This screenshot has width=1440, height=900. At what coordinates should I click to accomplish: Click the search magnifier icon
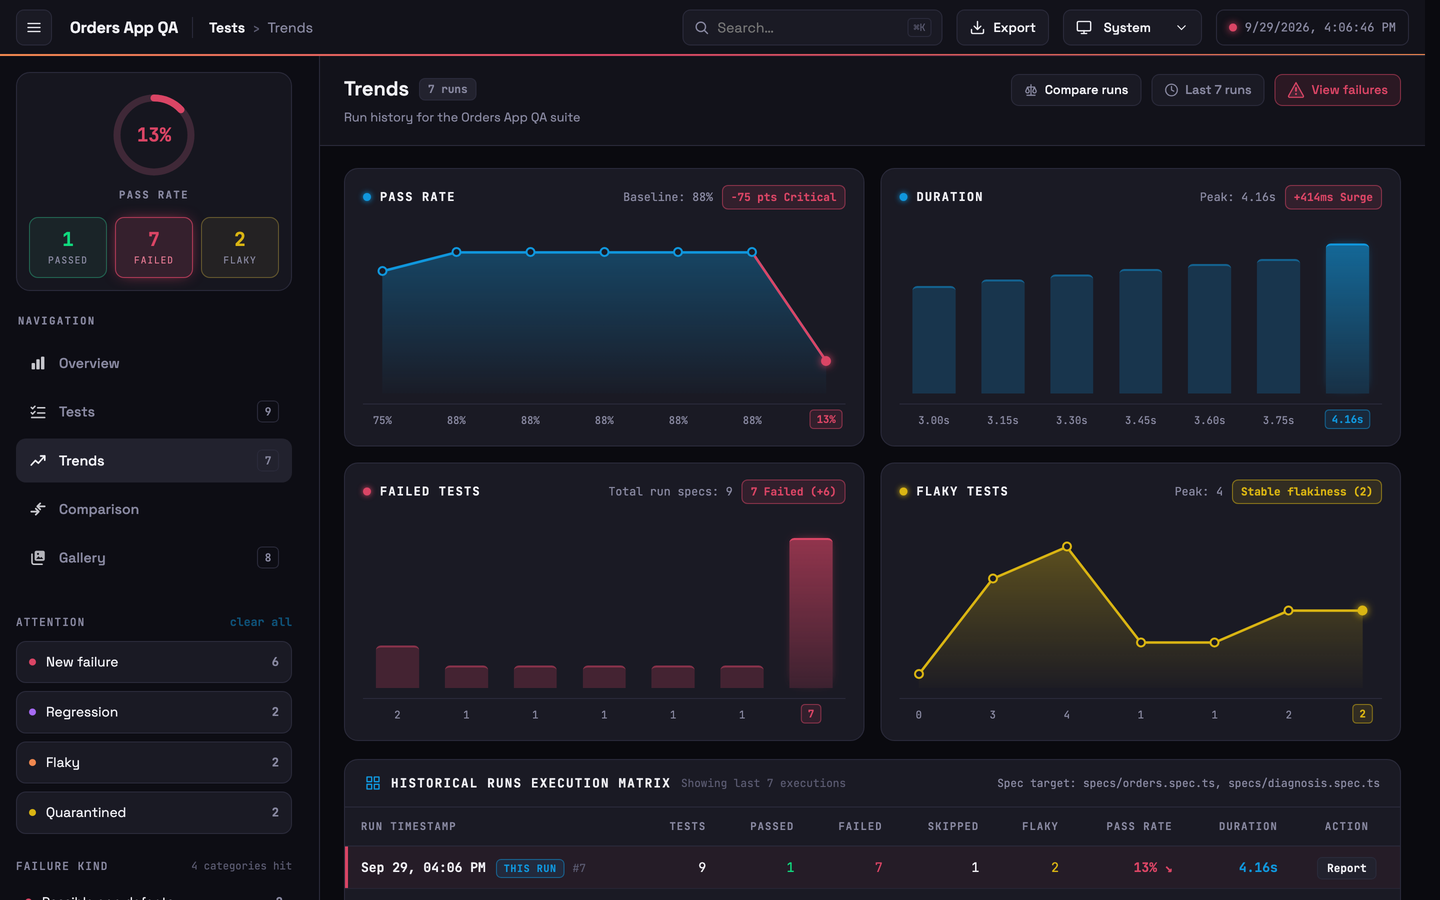pyautogui.click(x=702, y=28)
